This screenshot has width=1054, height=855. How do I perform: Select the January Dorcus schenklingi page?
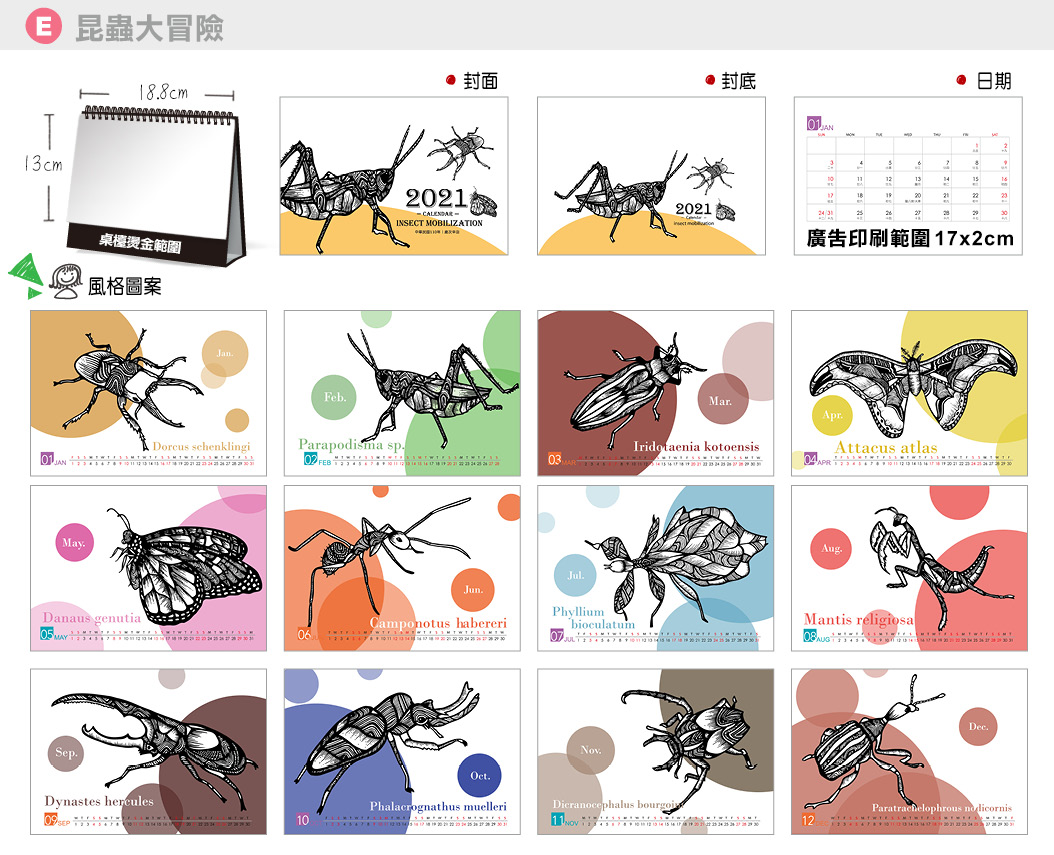tap(149, 393)
